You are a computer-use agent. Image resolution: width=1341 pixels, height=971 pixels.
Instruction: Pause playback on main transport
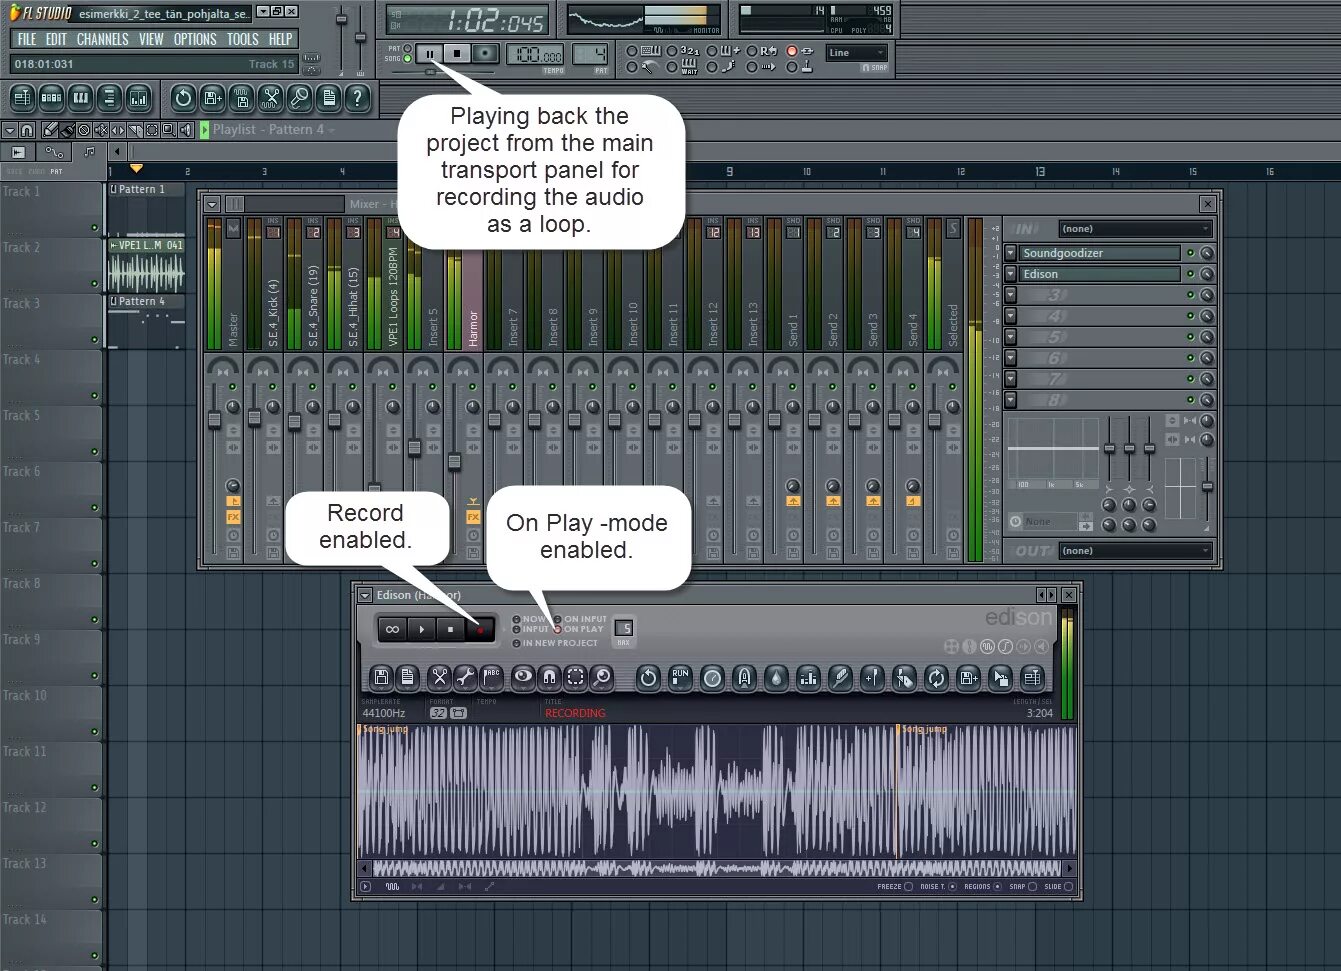429,54
